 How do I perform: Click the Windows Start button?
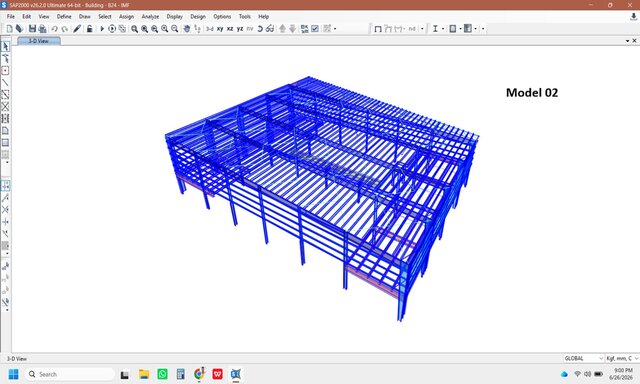click(13, 374)
